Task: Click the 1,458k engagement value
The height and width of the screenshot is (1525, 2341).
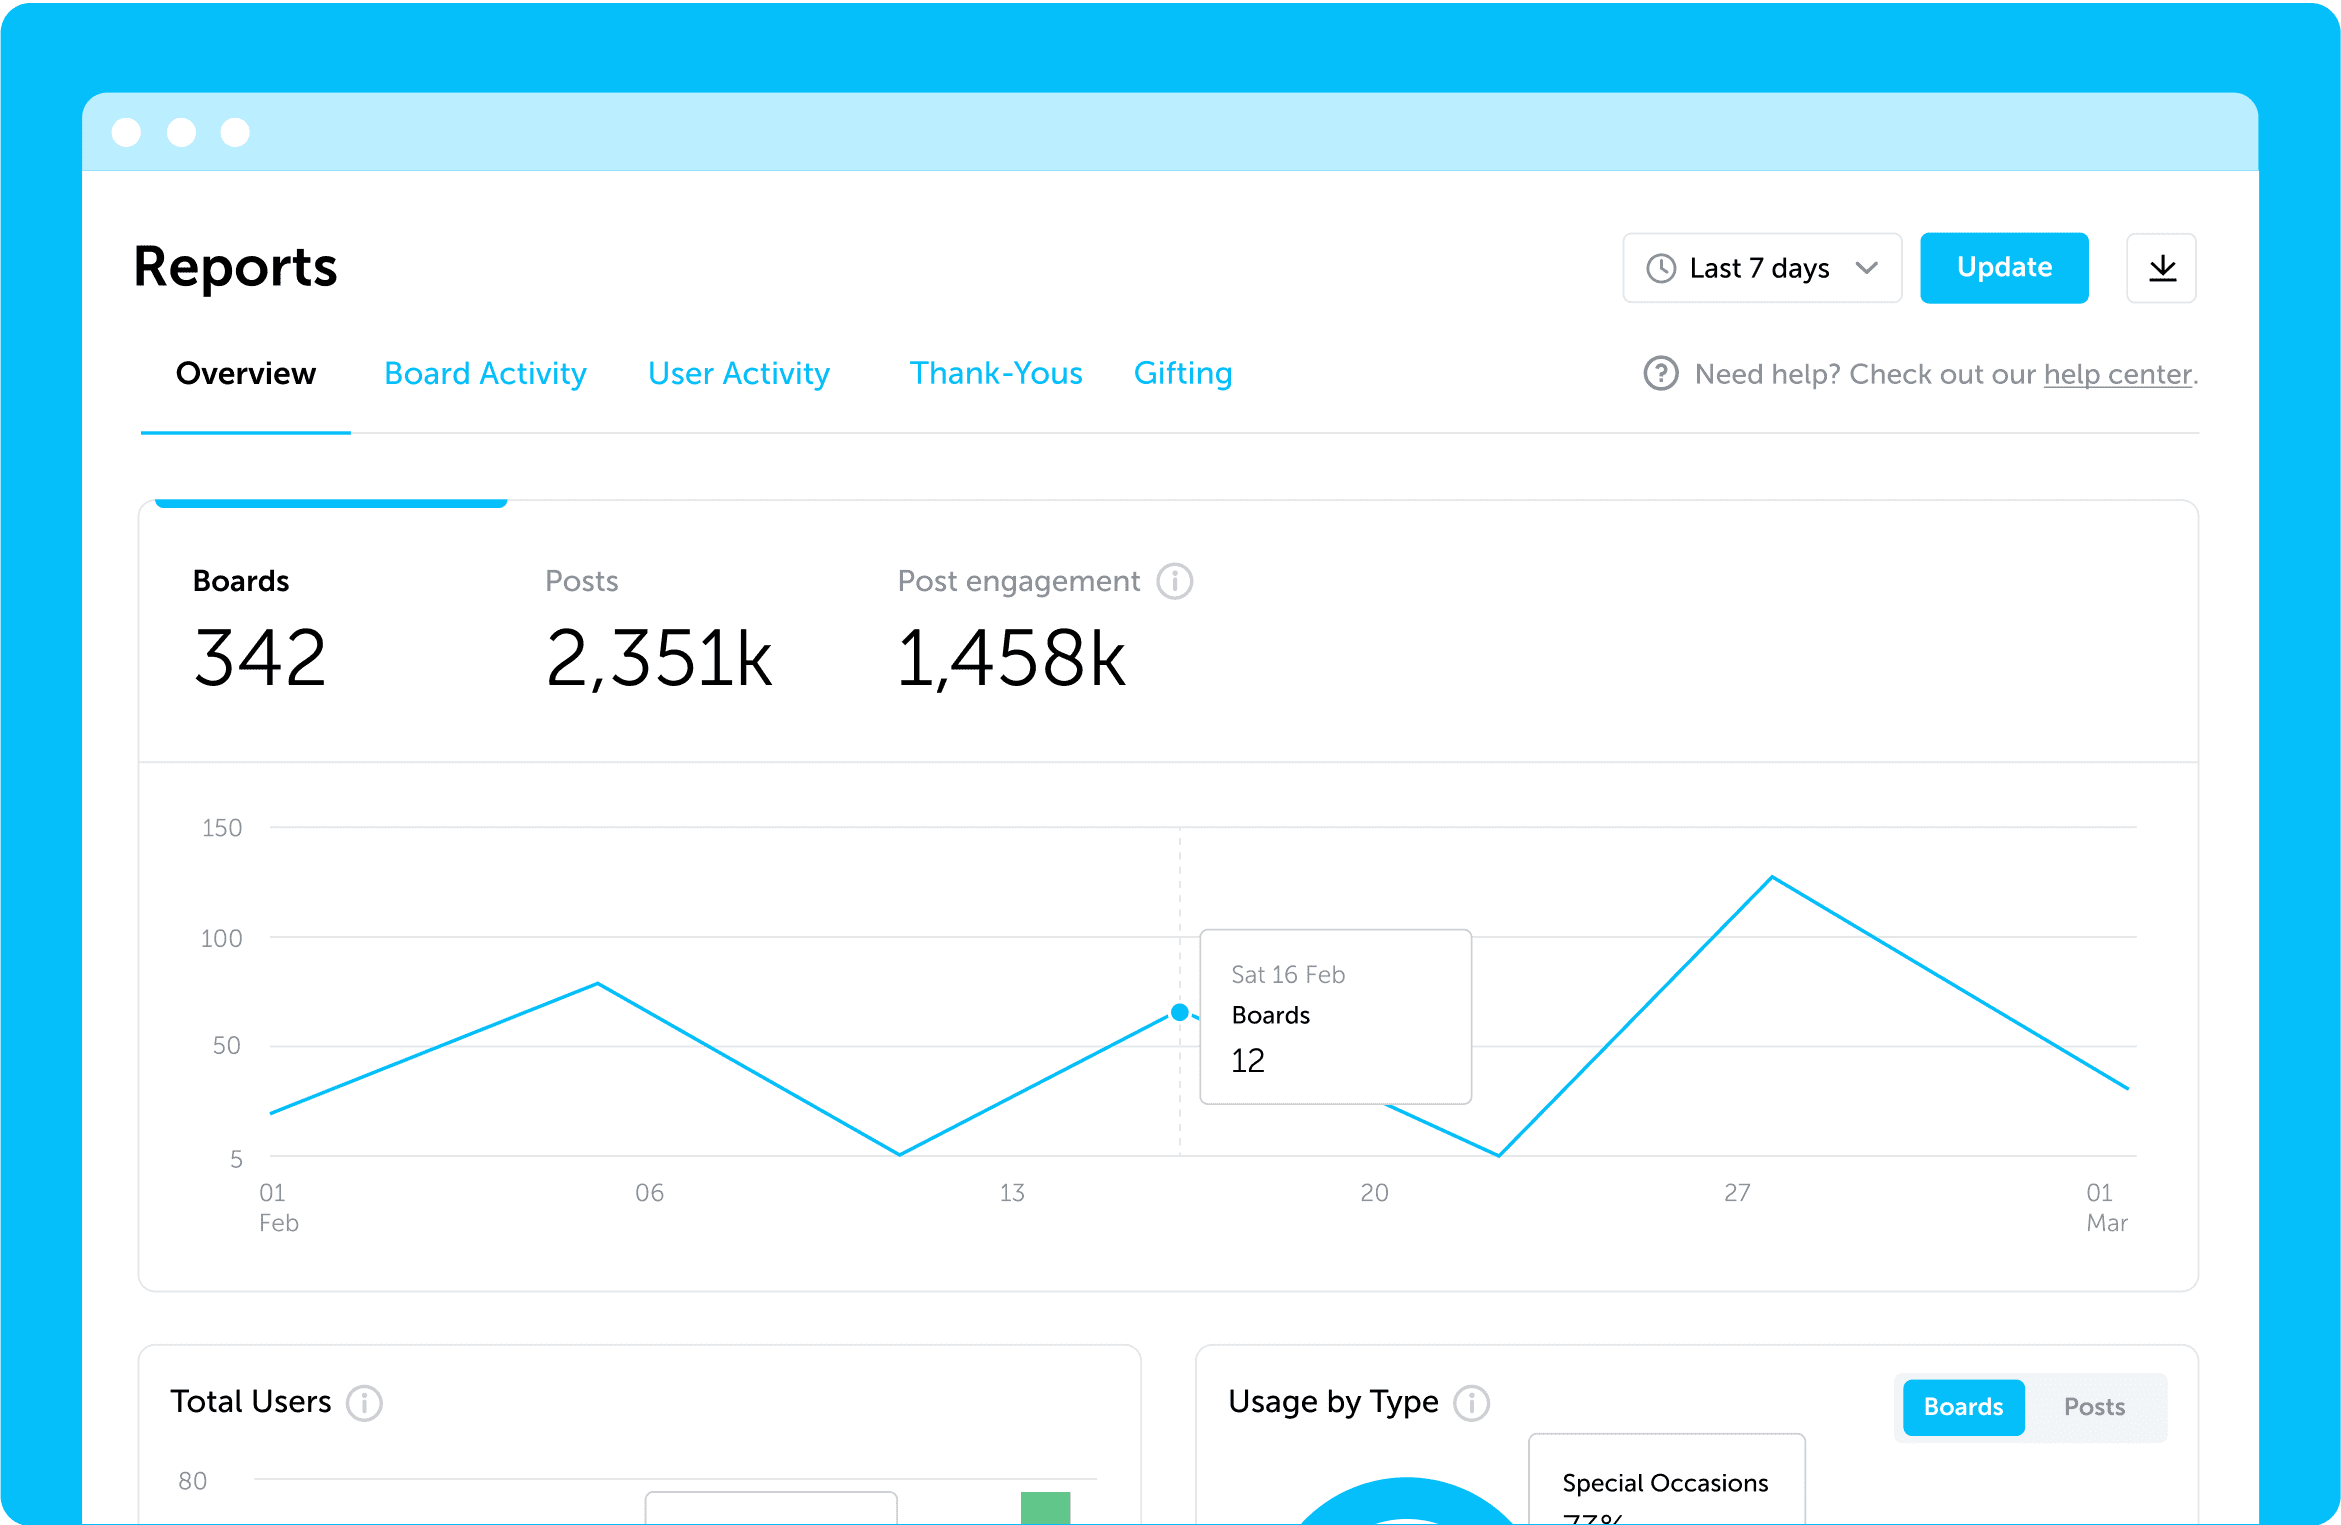Action: click(x=1011, y=658)
